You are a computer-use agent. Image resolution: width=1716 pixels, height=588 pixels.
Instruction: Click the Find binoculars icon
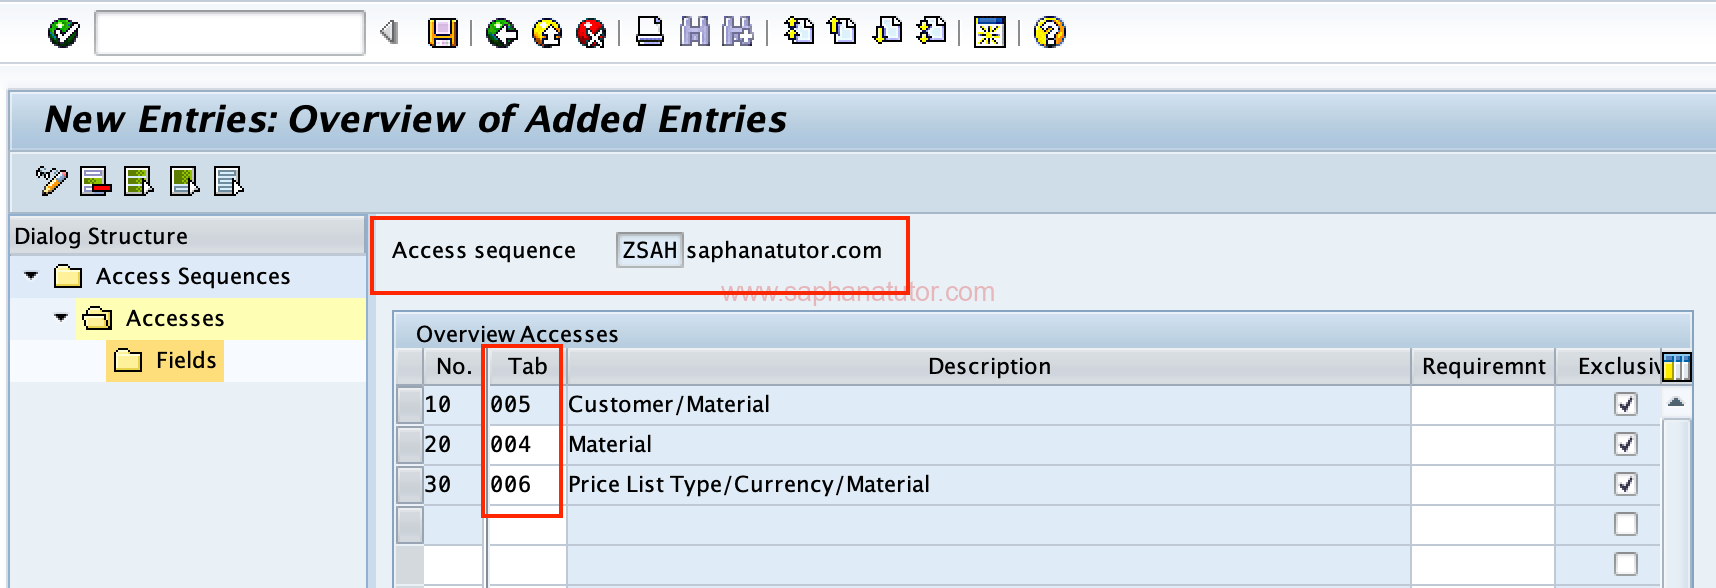click(x=695, y=33)
